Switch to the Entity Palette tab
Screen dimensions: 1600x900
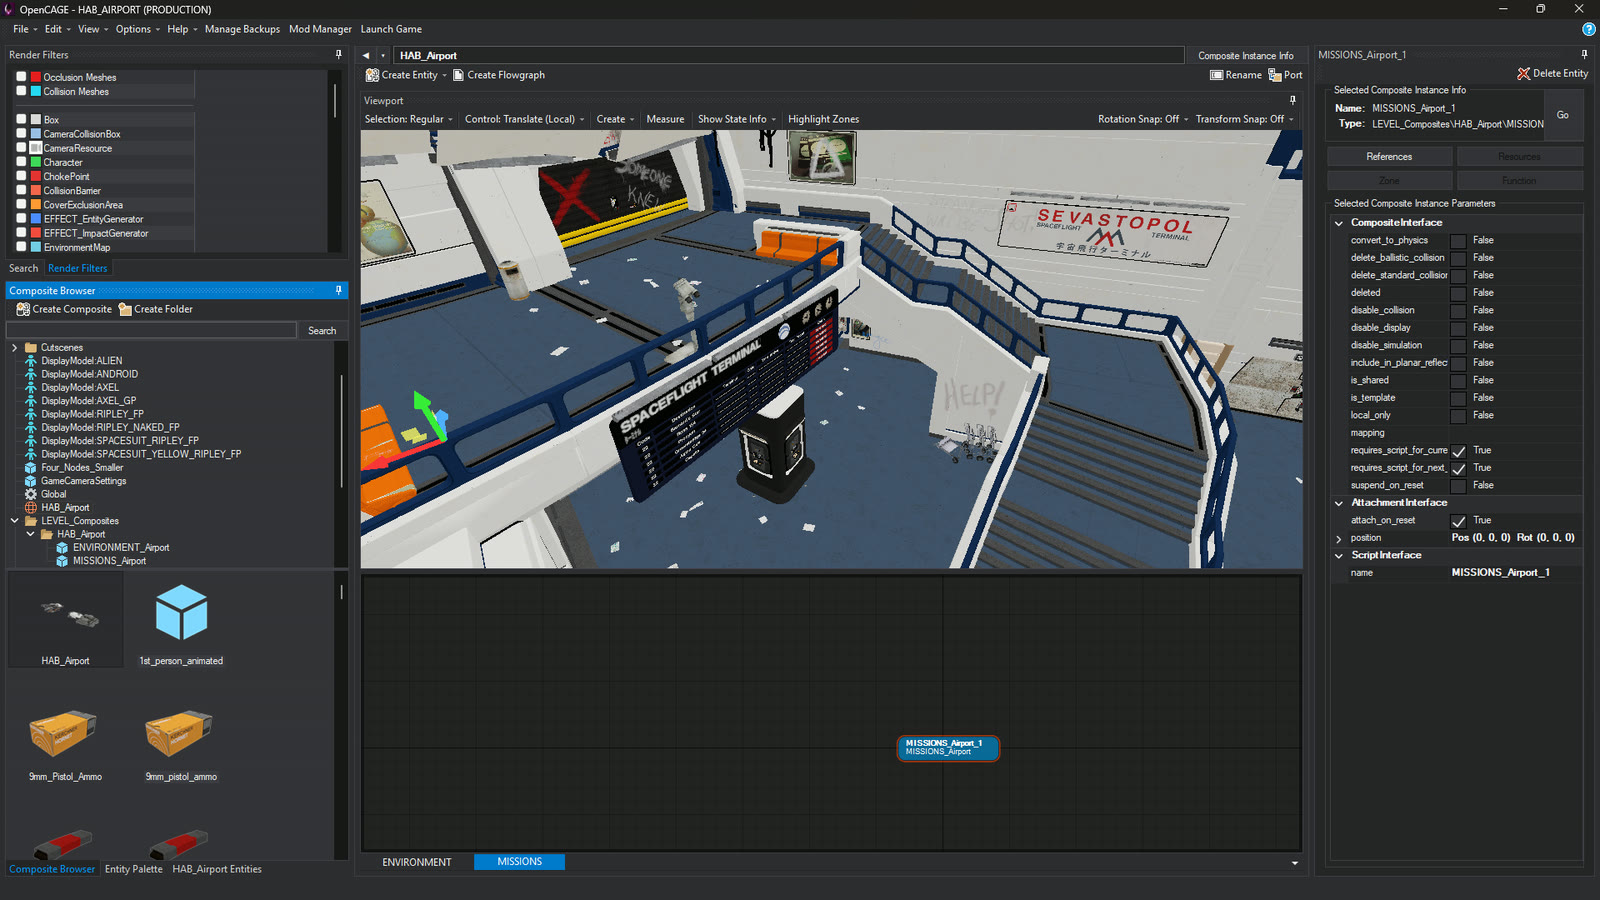point(133,869)
